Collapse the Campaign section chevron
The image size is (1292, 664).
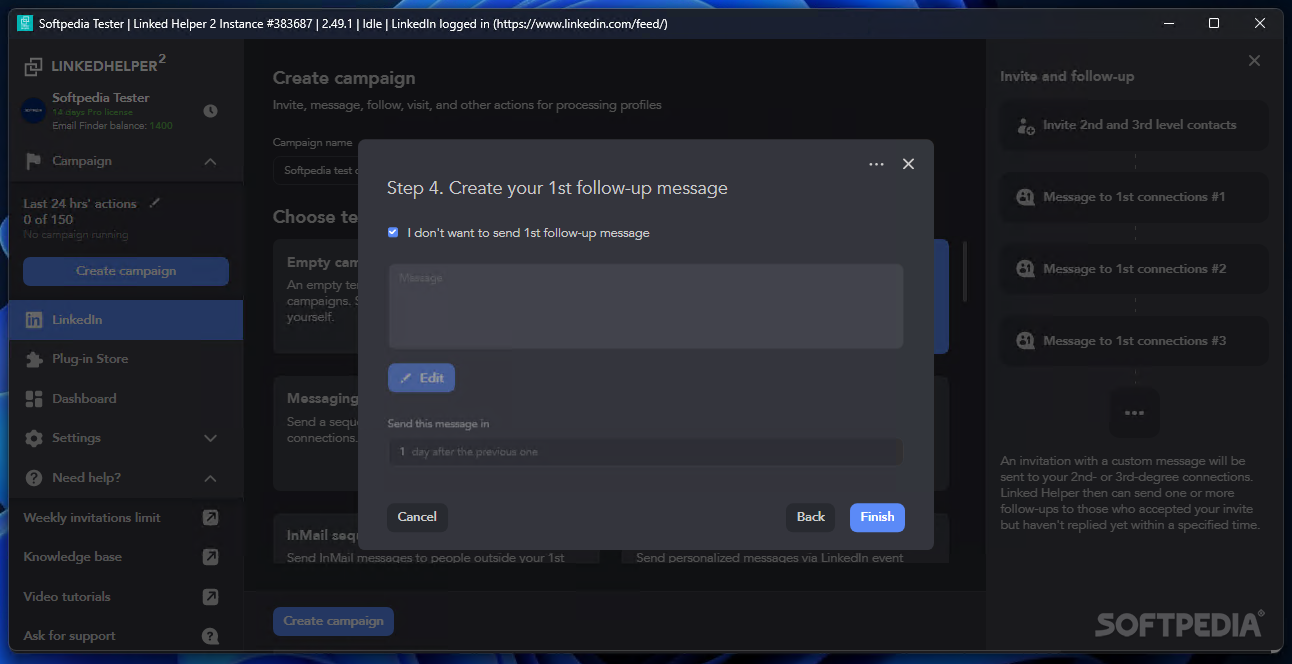pos(210,161)
